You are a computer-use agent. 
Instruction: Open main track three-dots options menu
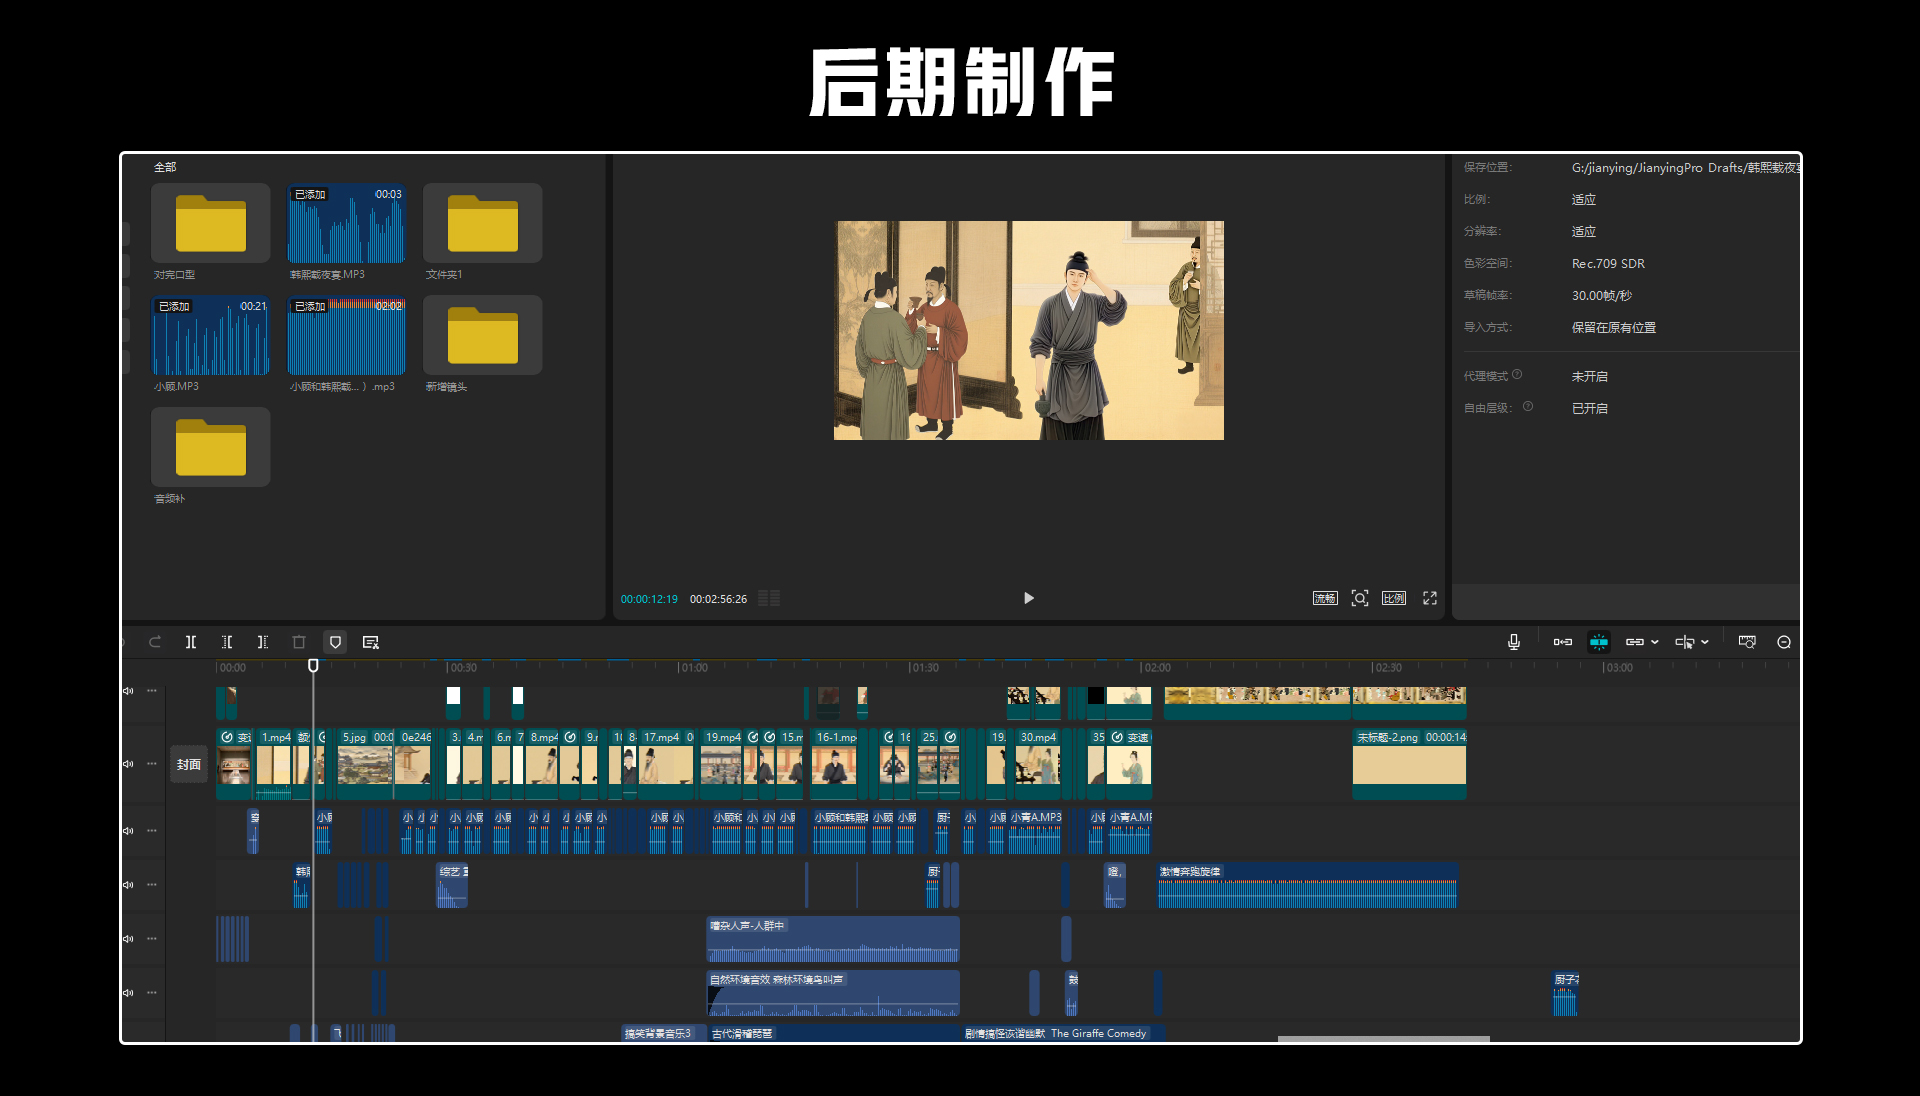point(152,764)
